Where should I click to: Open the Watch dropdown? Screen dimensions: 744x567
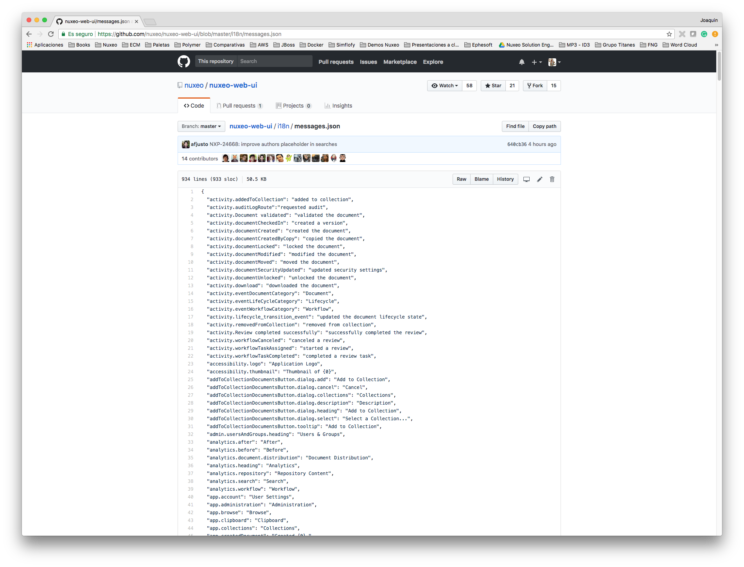pyautogui.click(x=445, y=86)
